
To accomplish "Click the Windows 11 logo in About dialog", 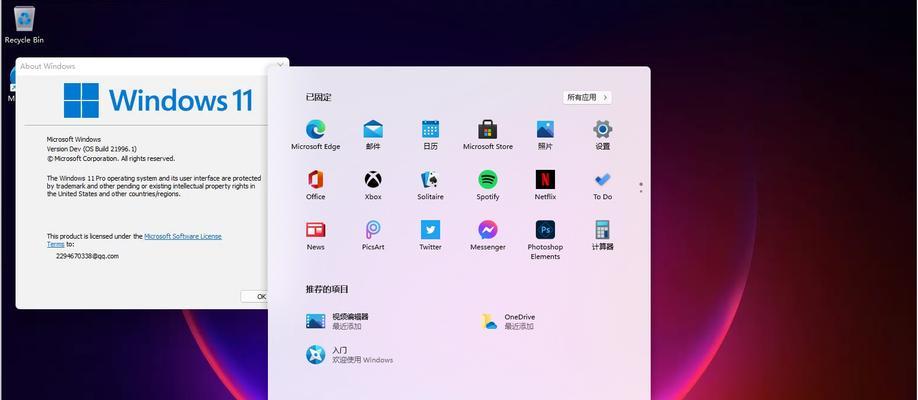I will click(158, 100).
